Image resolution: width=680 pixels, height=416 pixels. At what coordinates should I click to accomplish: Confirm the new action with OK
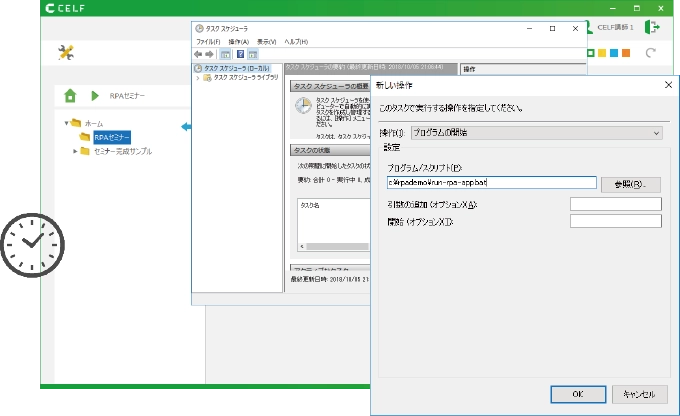pos(578,394)
